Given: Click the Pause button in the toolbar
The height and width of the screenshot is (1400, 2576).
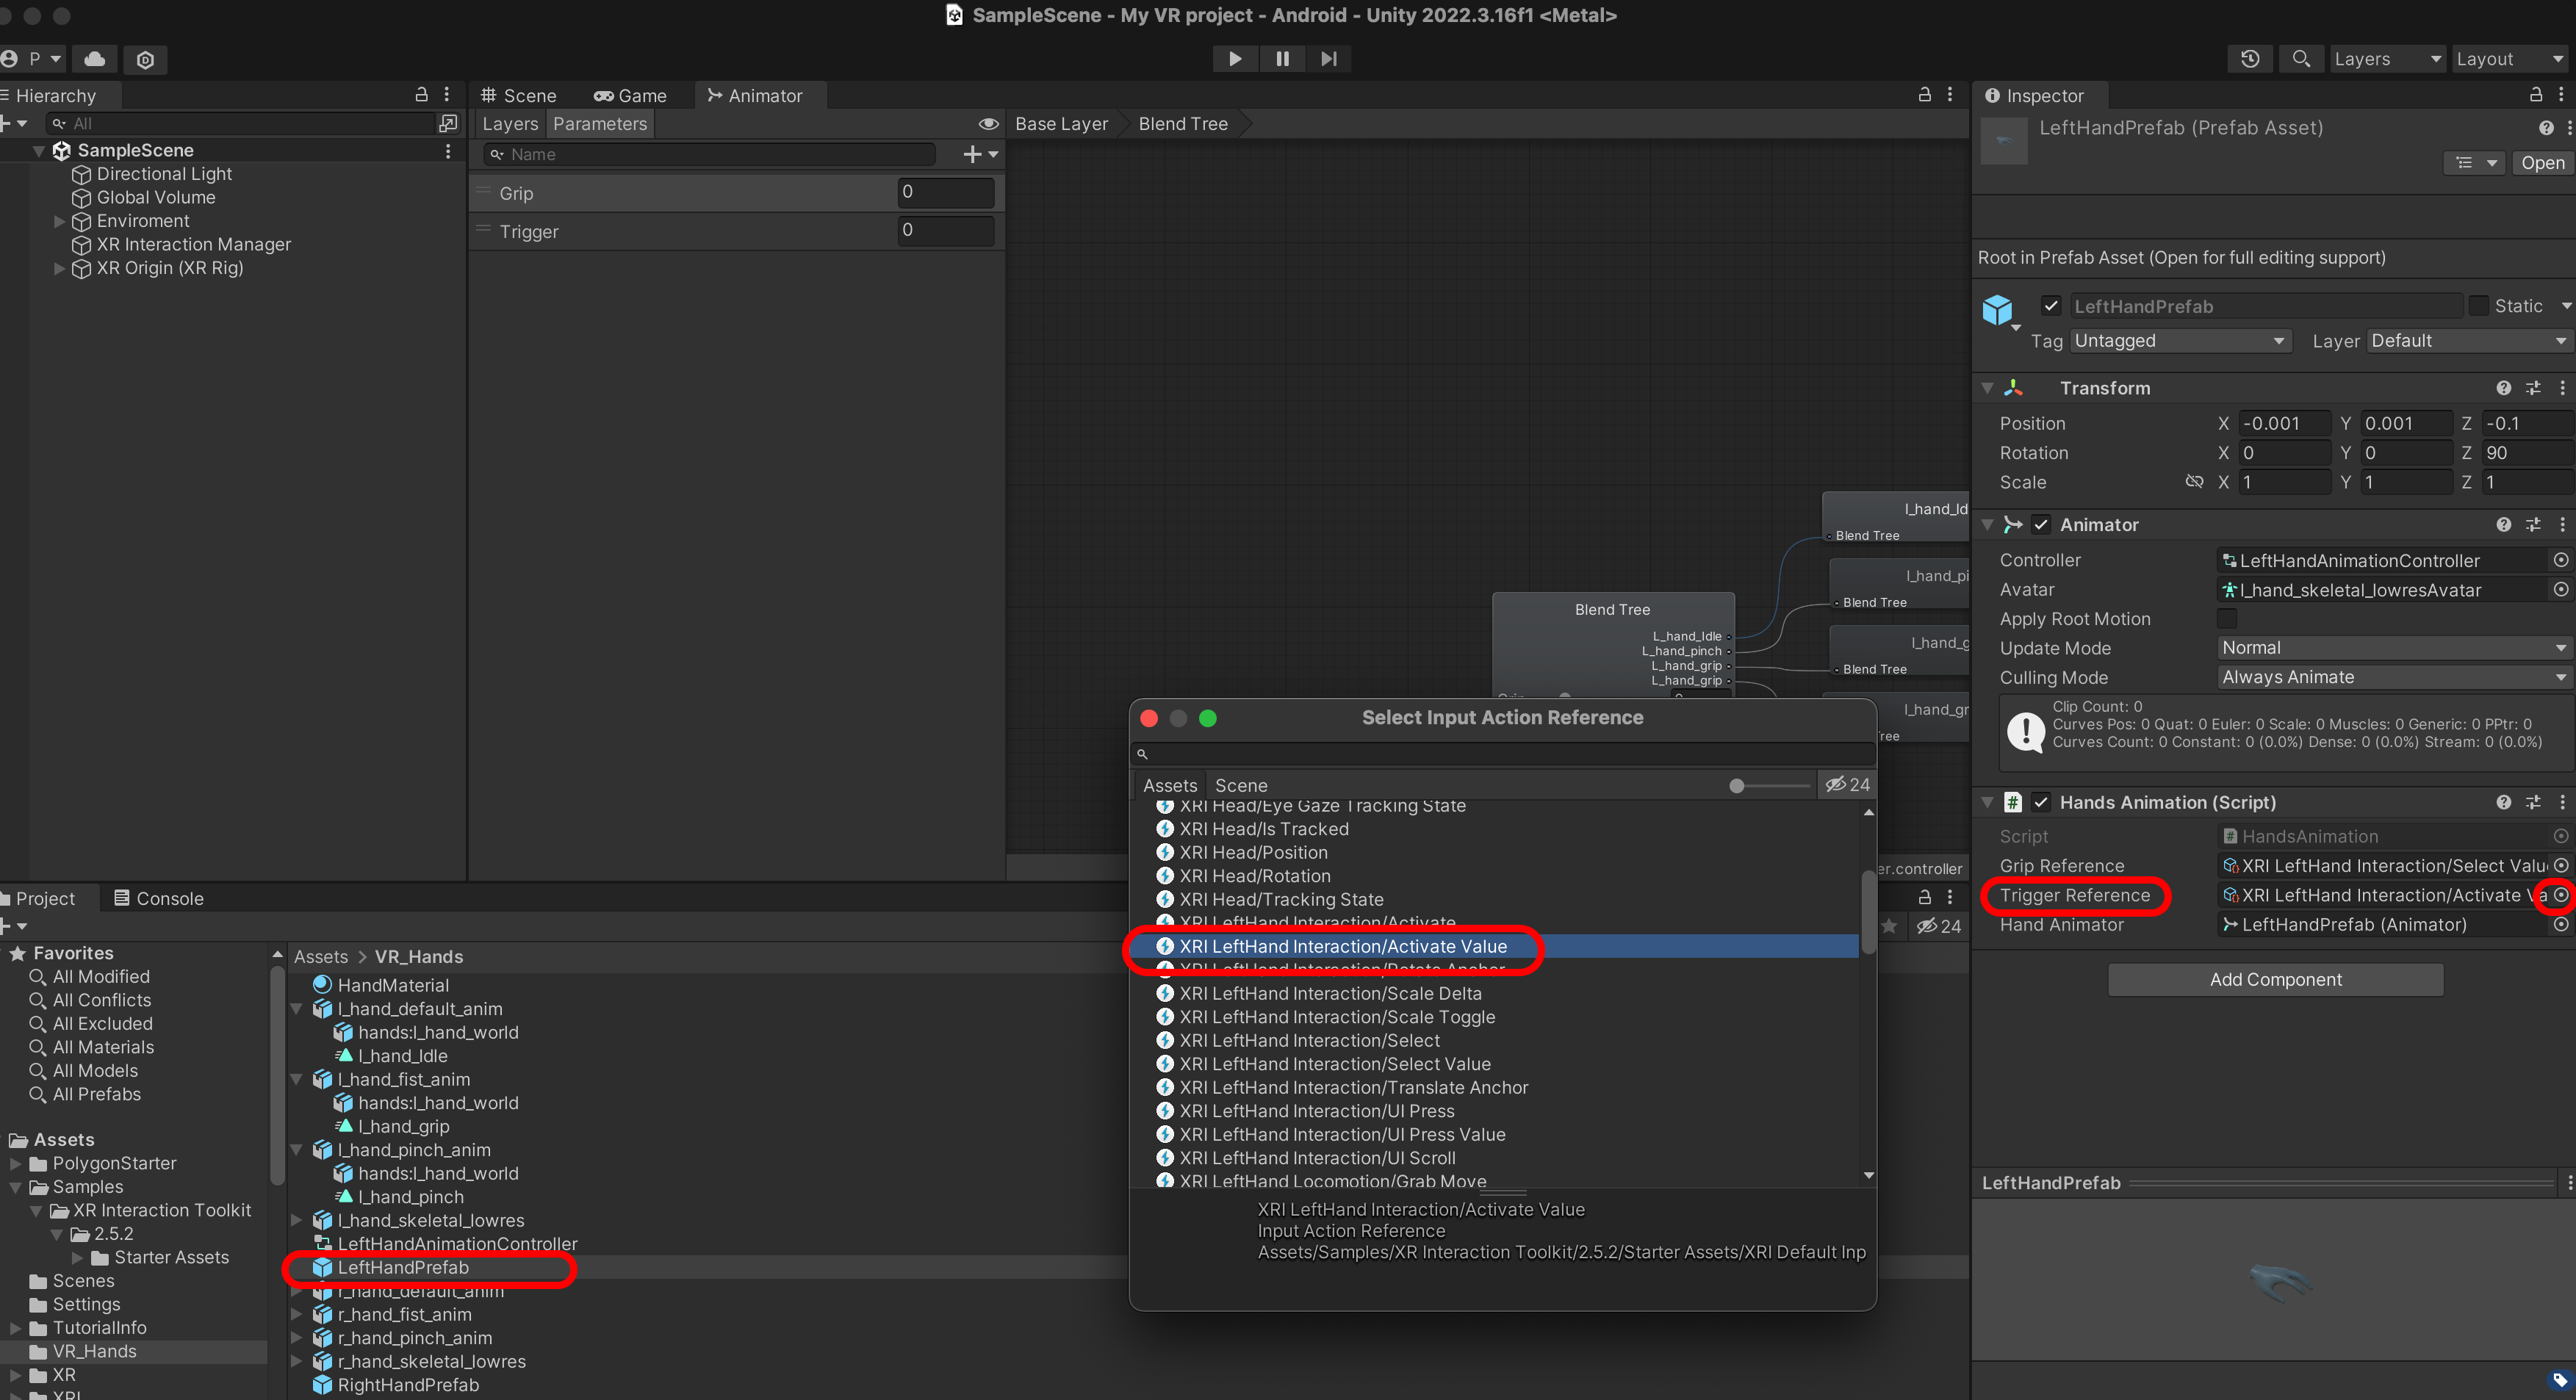Looking at the screenshot, I should point(1282,59).
